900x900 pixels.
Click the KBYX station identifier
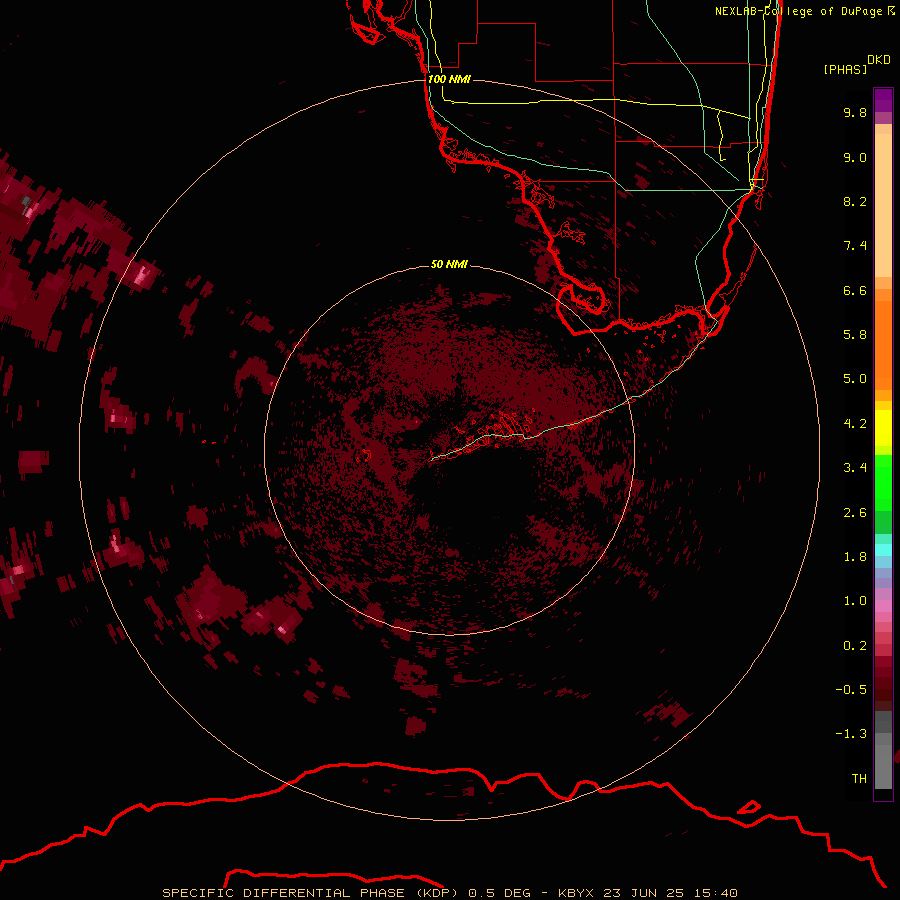click(578, 893)
